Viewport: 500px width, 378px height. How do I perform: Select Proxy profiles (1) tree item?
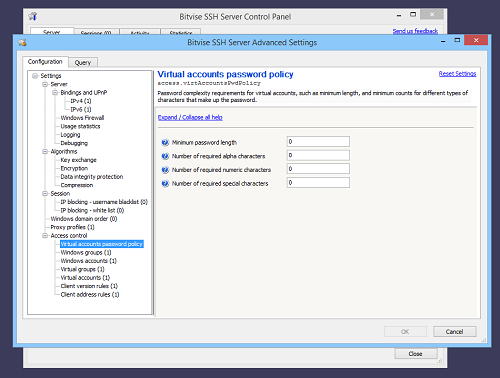point(72,227)
